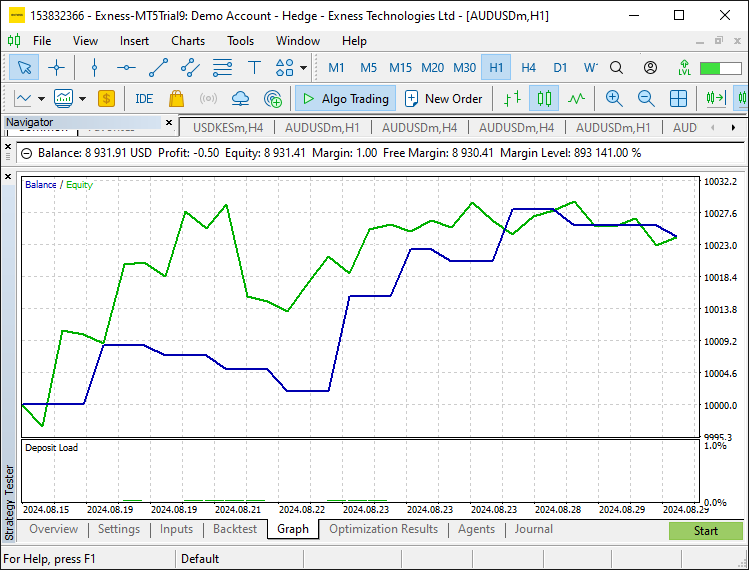Click the signals broadcast icon
The height and width of the screenshot is (570, 749).
208,99
